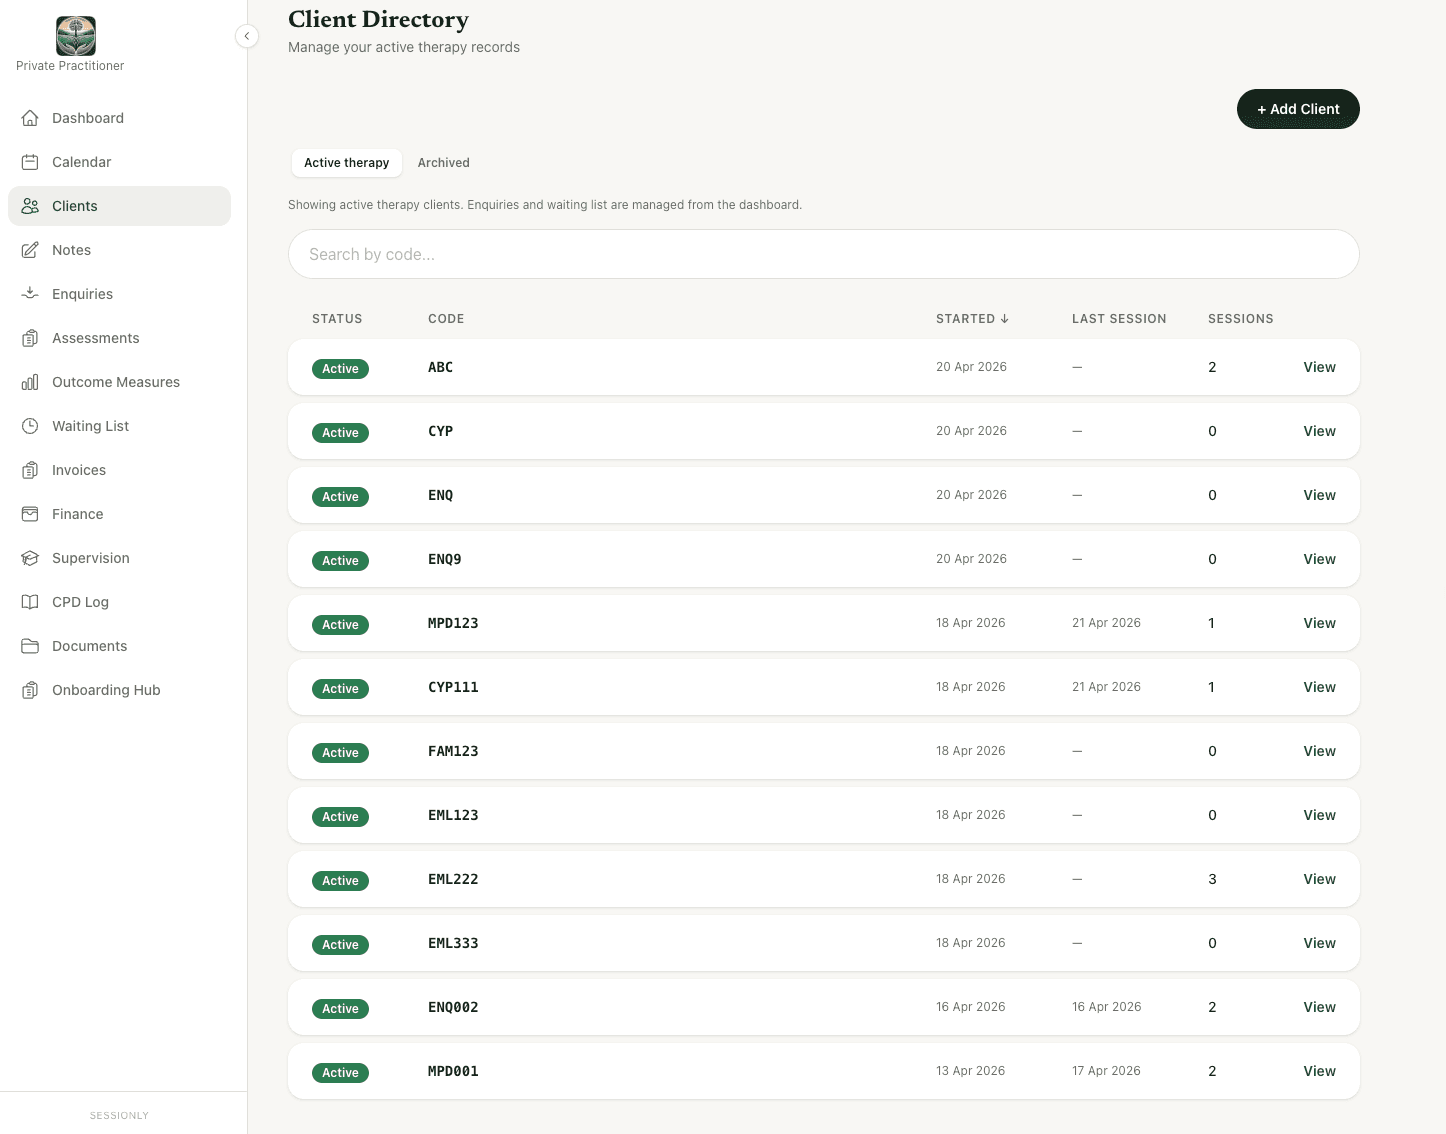Click the CPD Log book icon

pyautogui.click(x=30, y=602)
